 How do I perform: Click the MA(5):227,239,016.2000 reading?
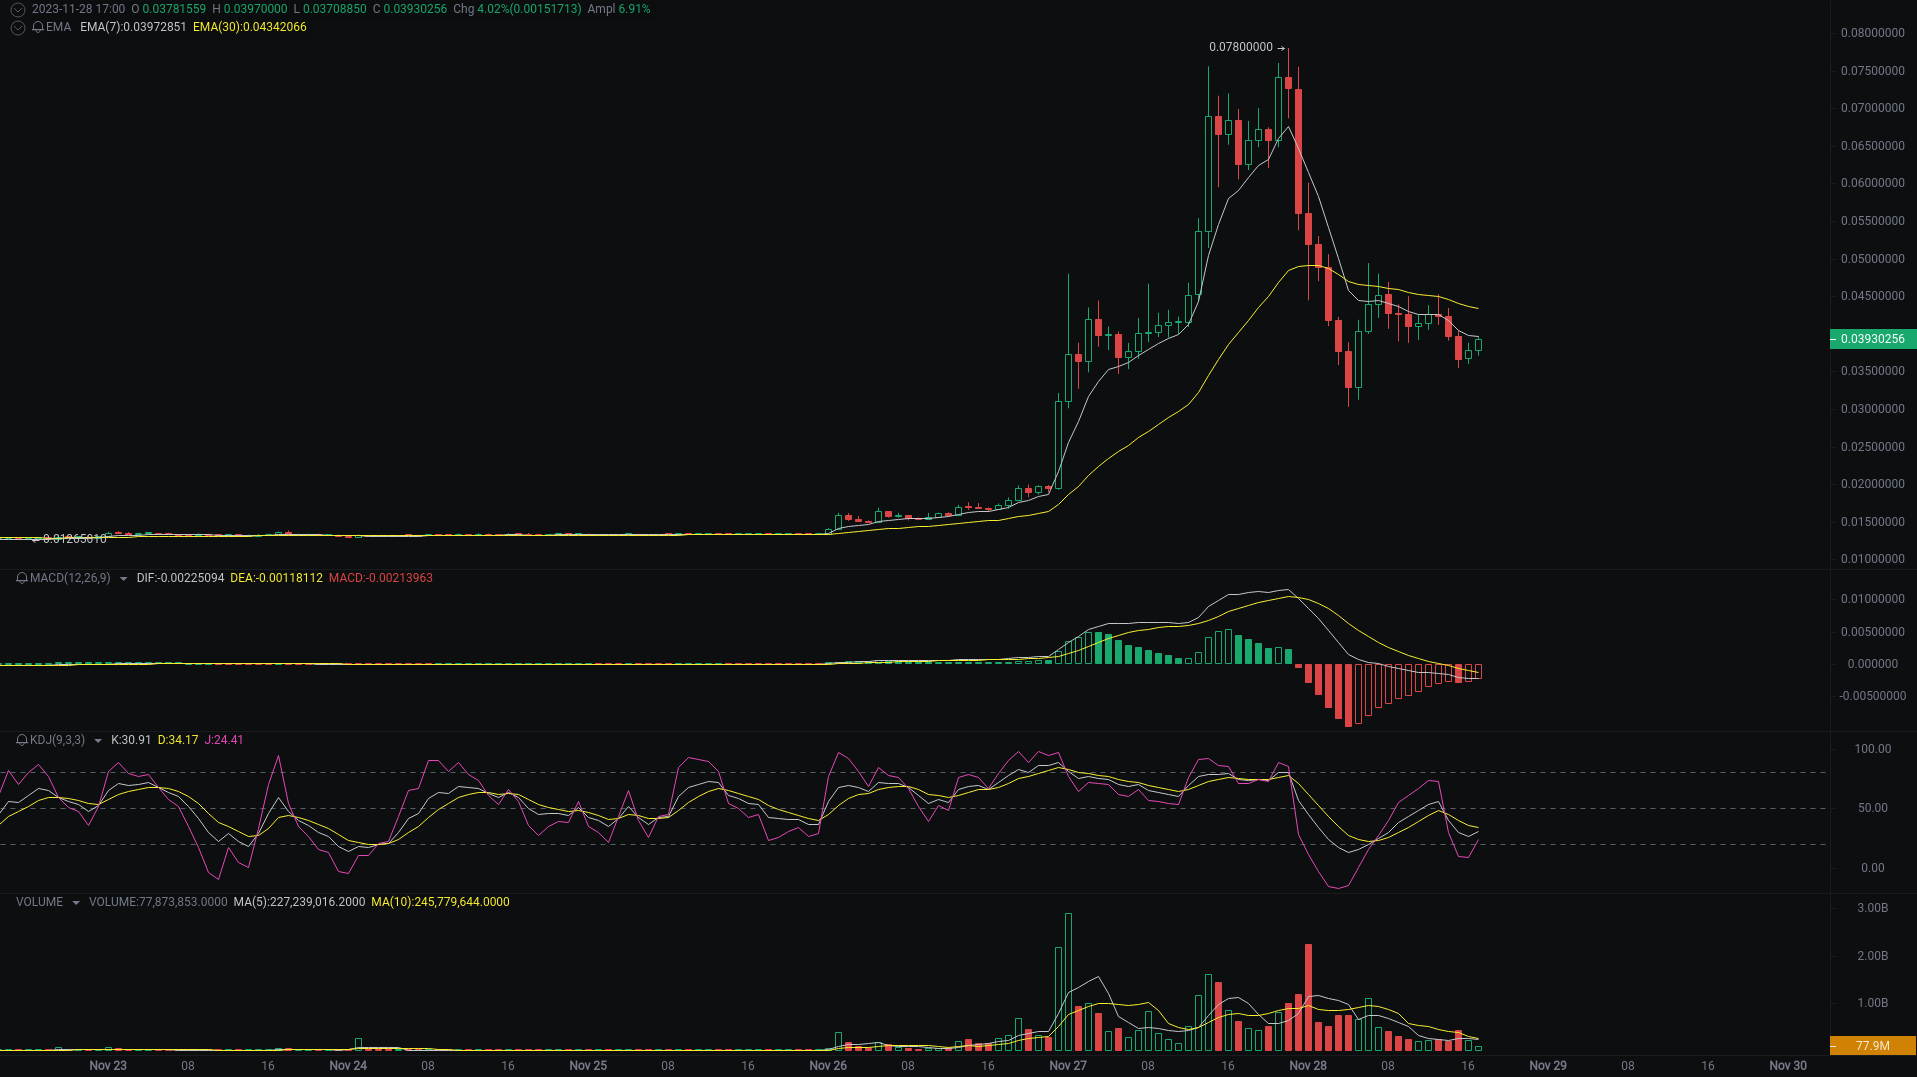tap(299, 902)
